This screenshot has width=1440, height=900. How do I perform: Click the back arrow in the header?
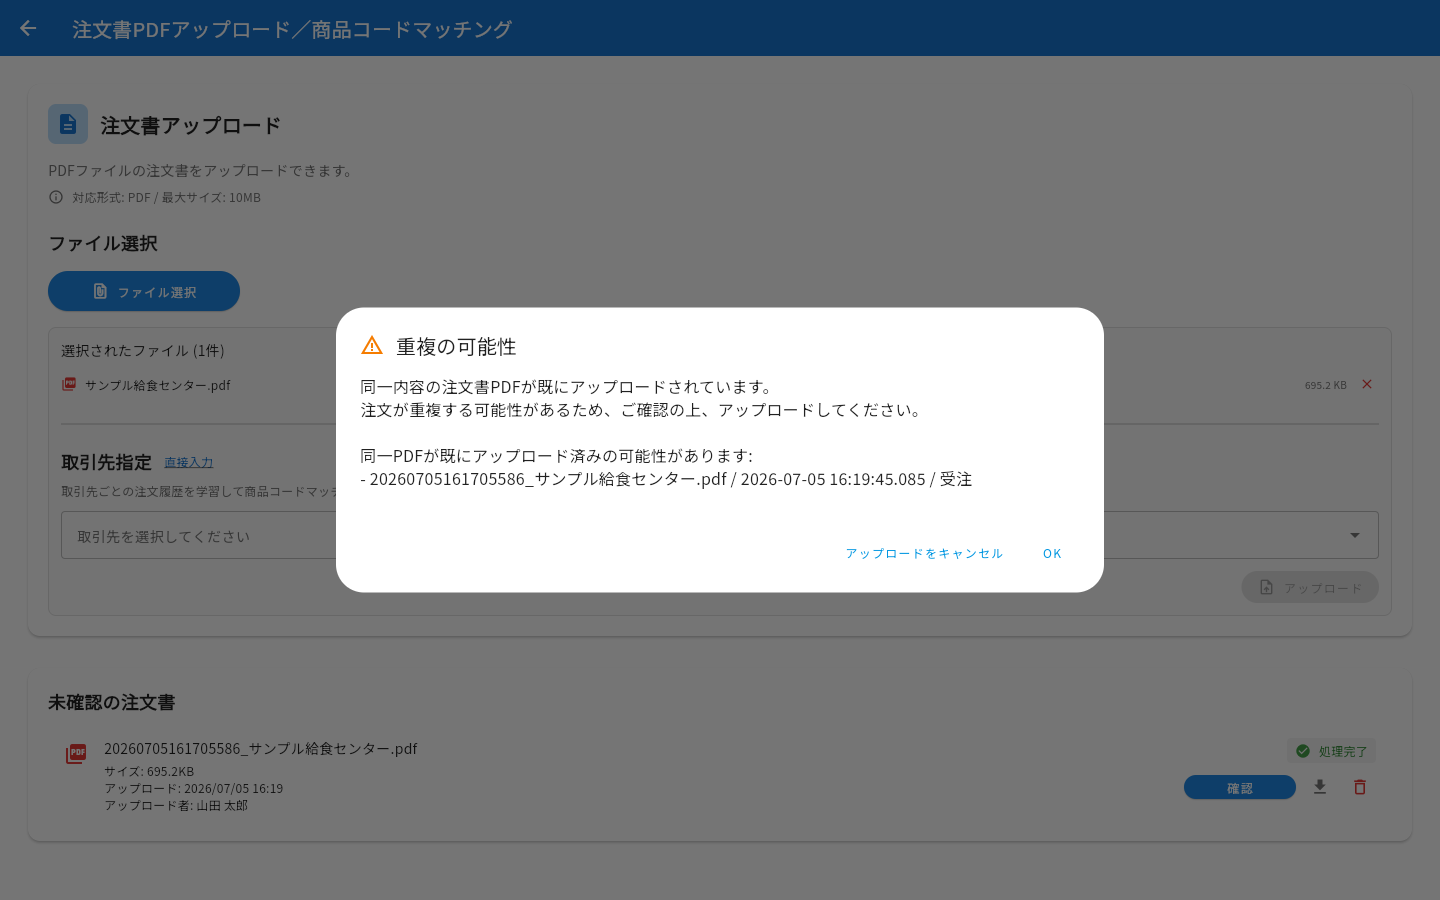coord(28,28)
